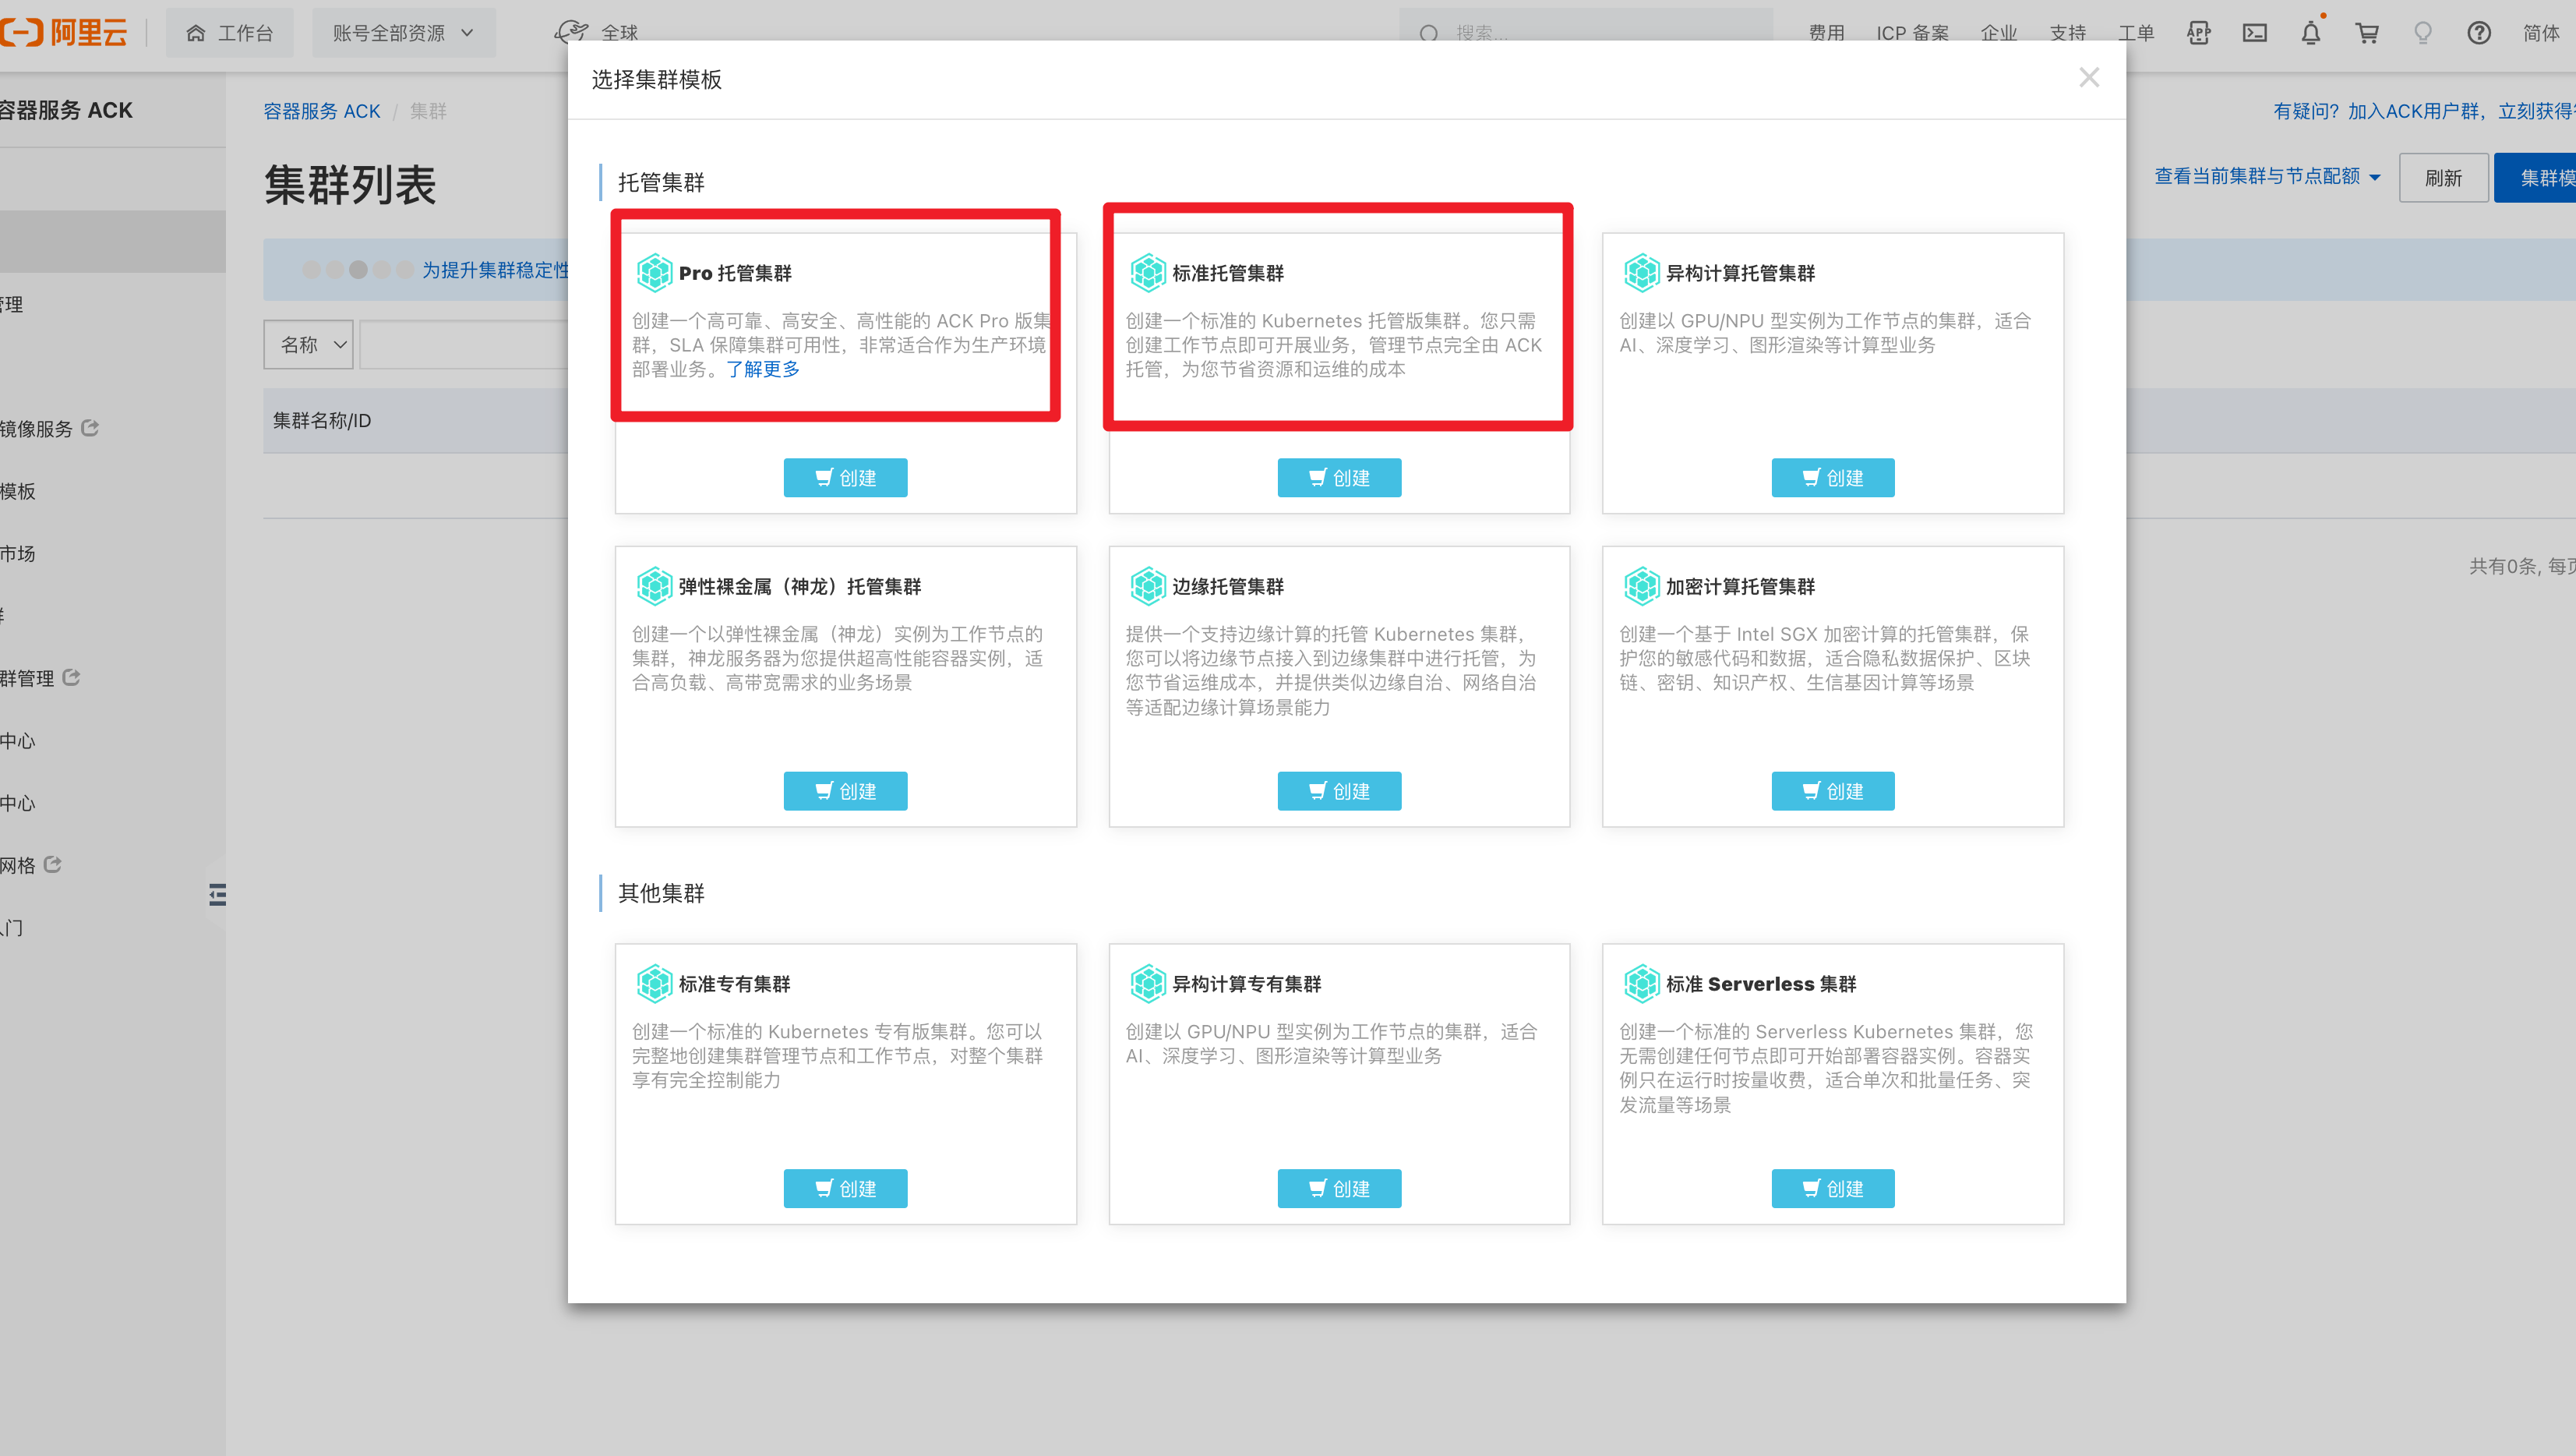
Task: Click the 镜像服务 external link icon
Action: click(x=90, y=428)
